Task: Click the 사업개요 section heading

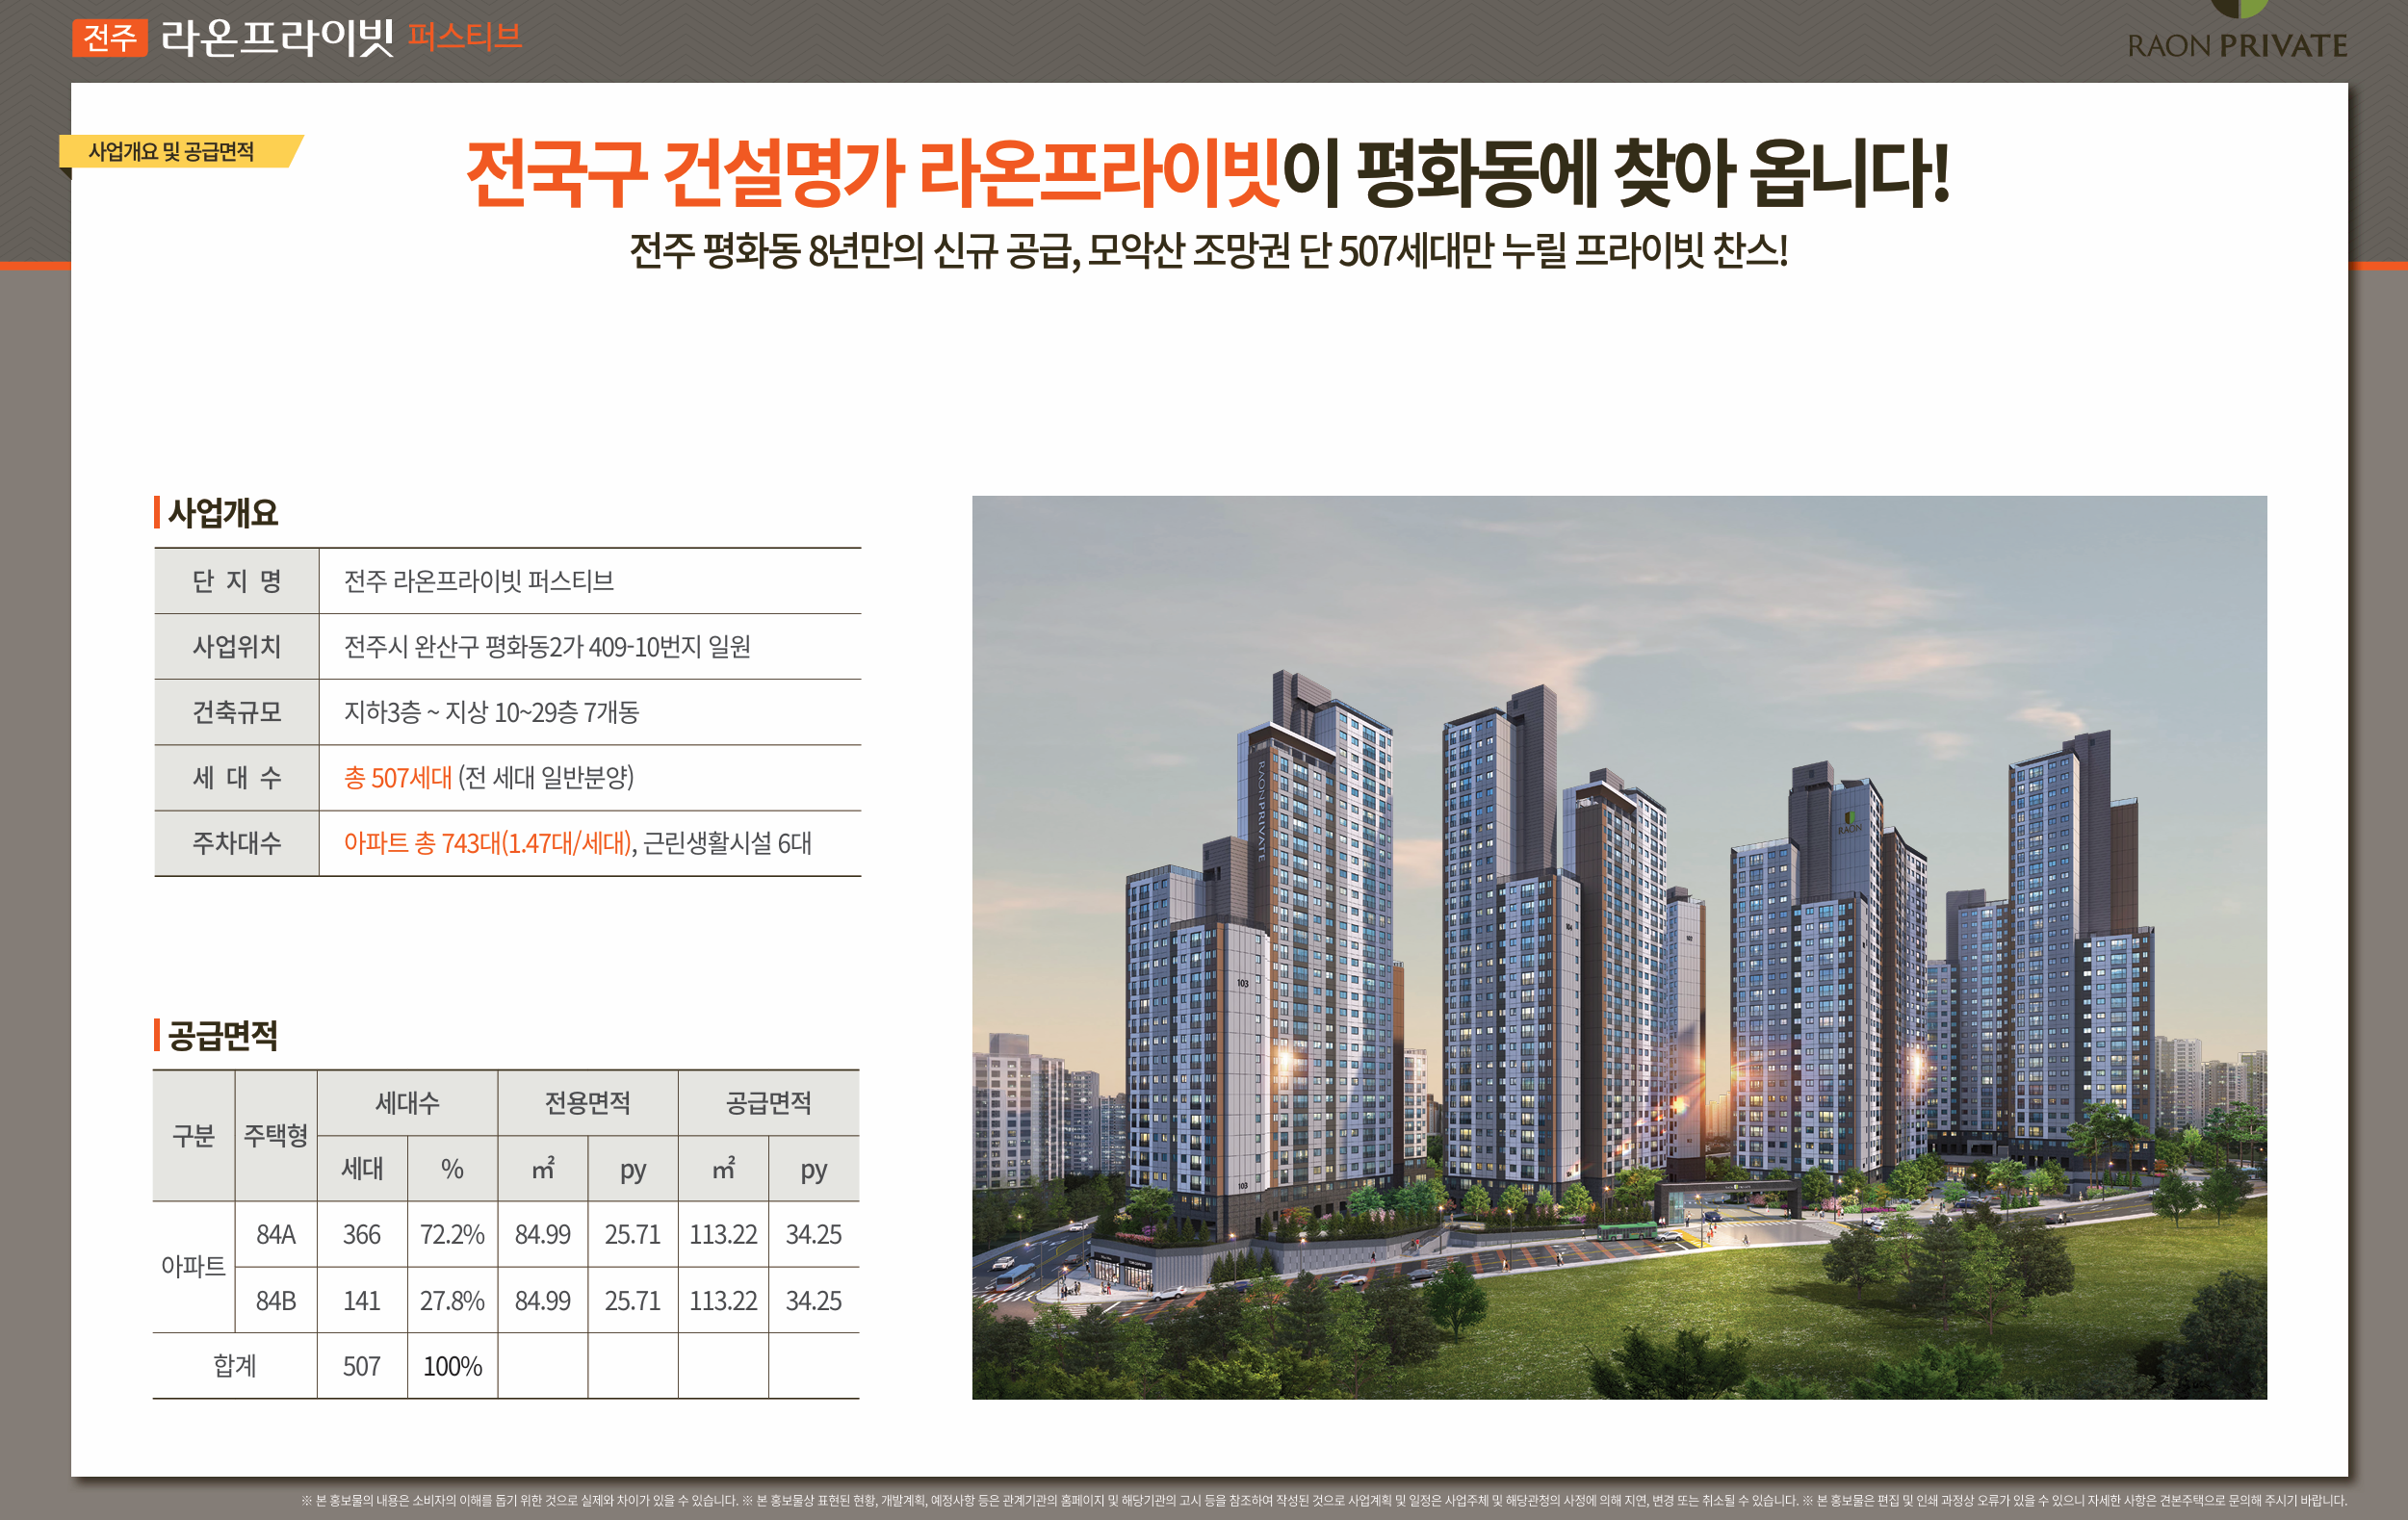Action: tap(222, 513)
